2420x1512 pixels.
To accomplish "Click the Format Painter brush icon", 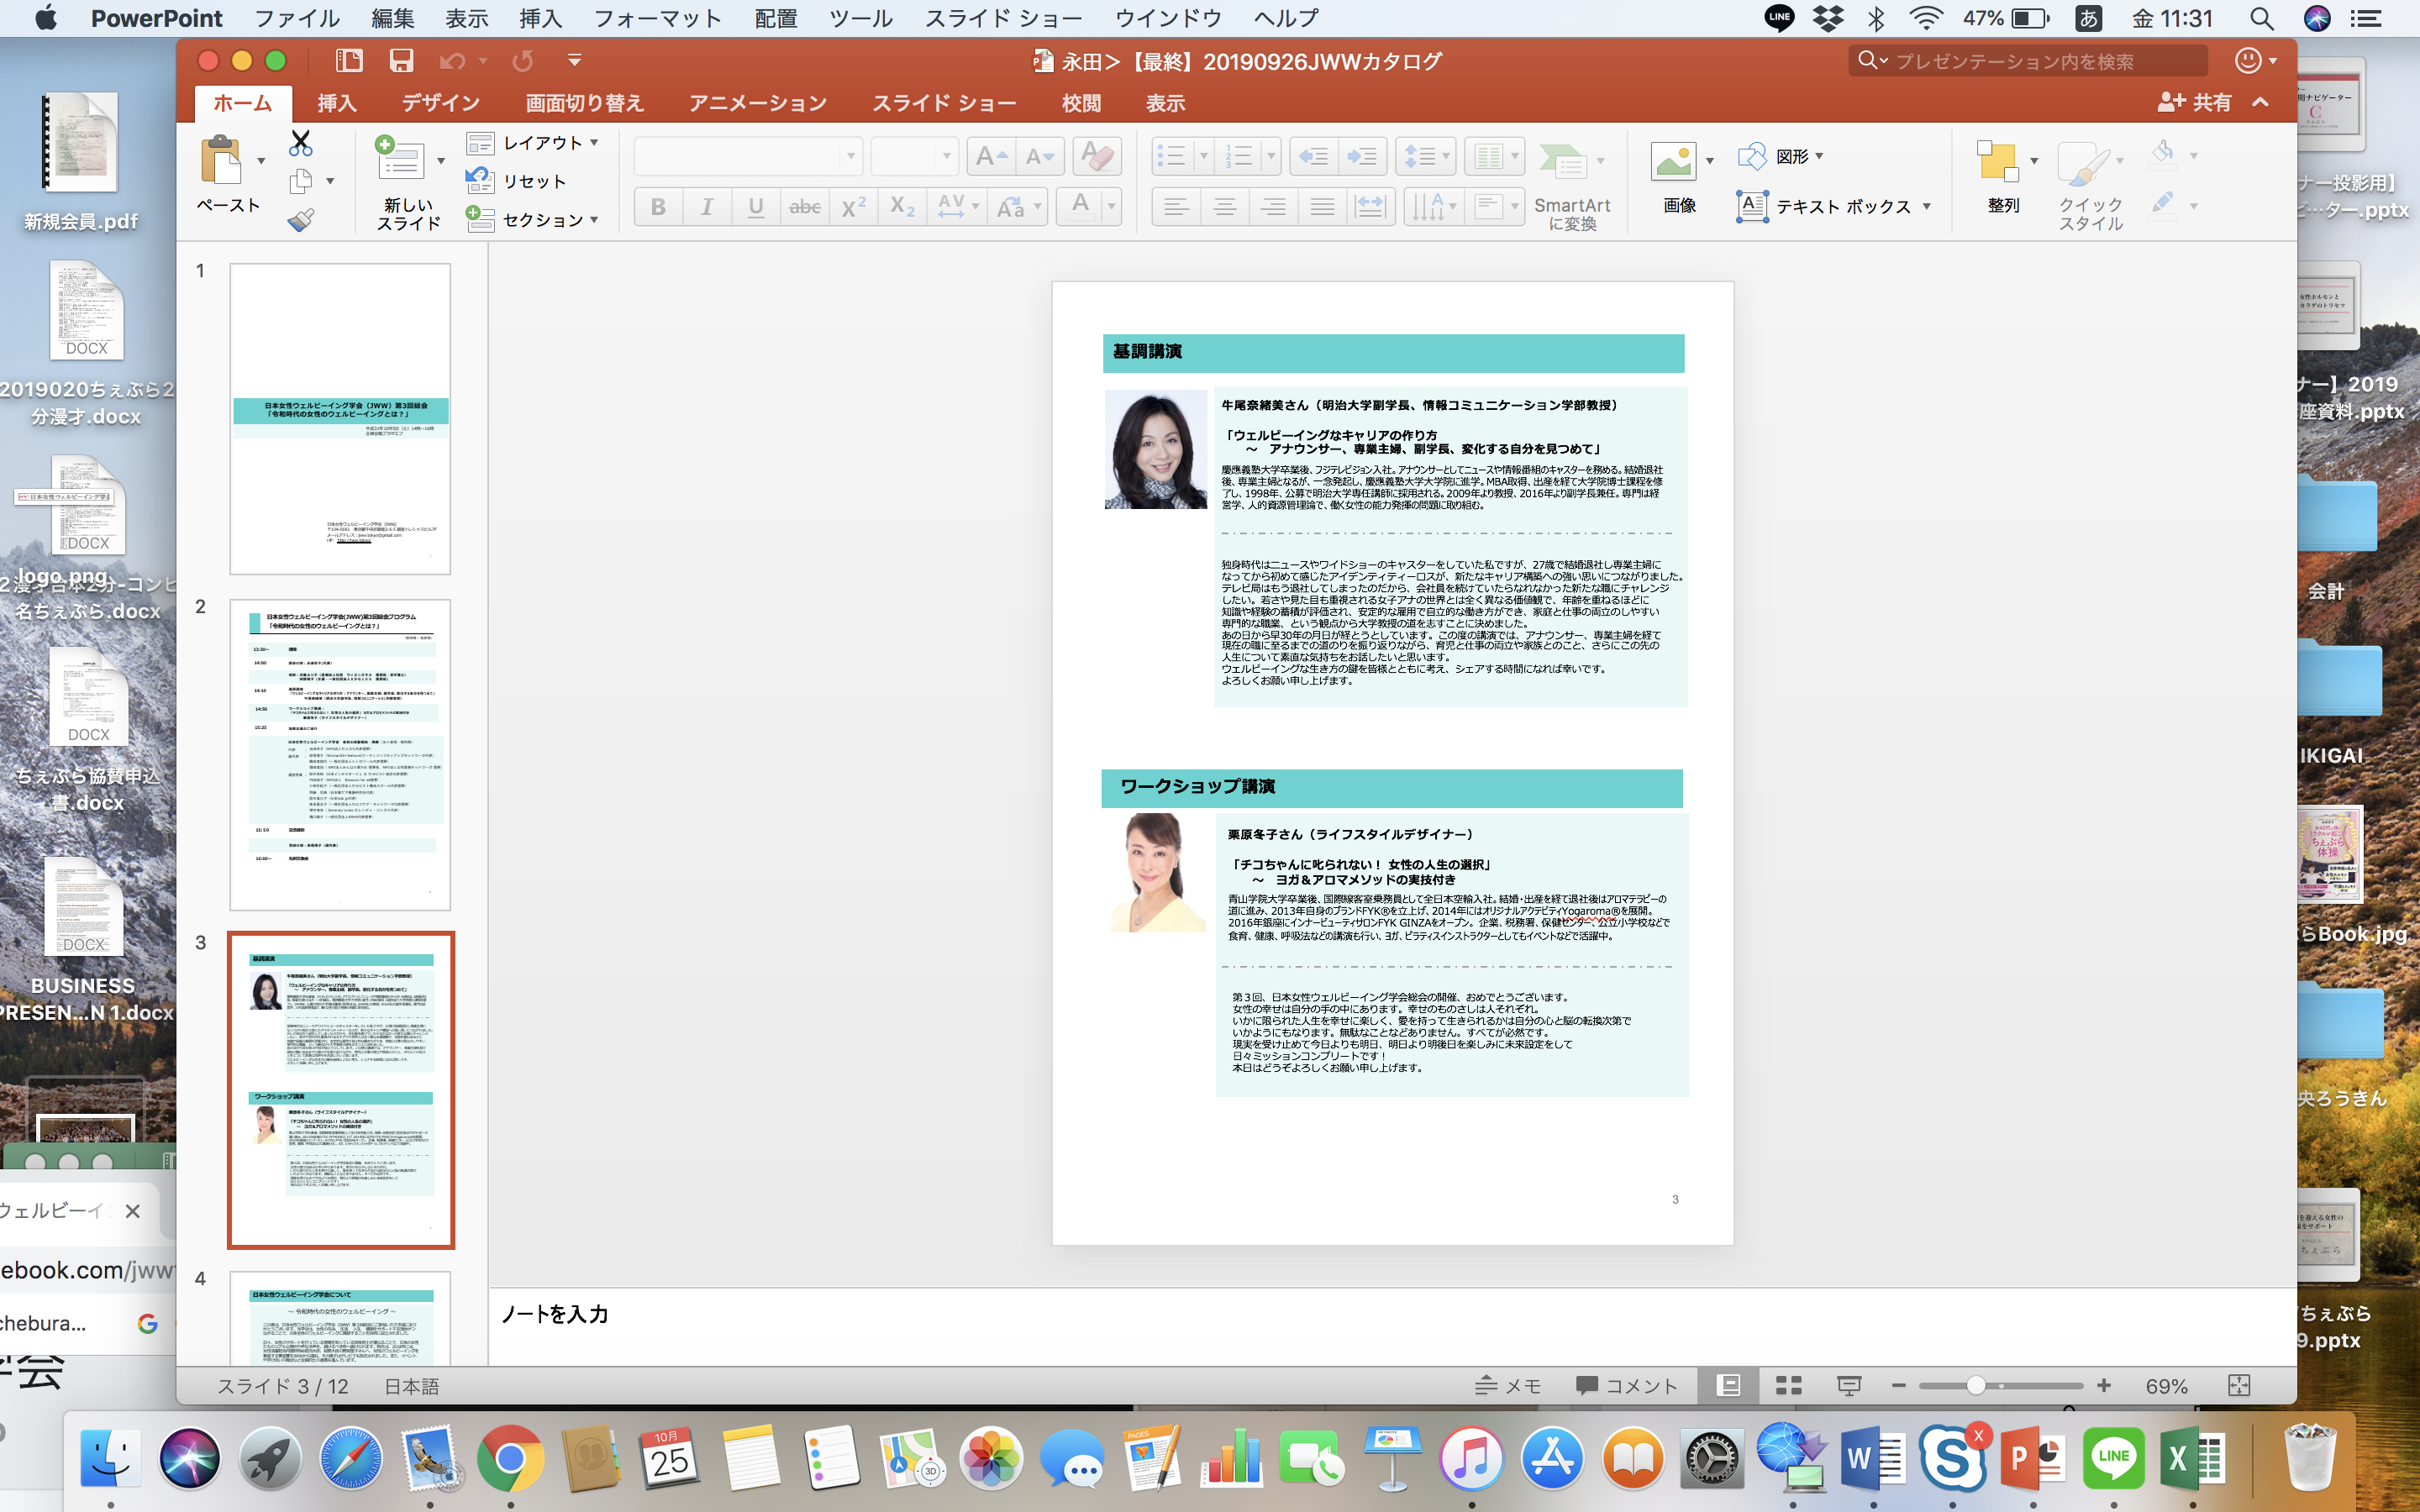I will point(300,220).
